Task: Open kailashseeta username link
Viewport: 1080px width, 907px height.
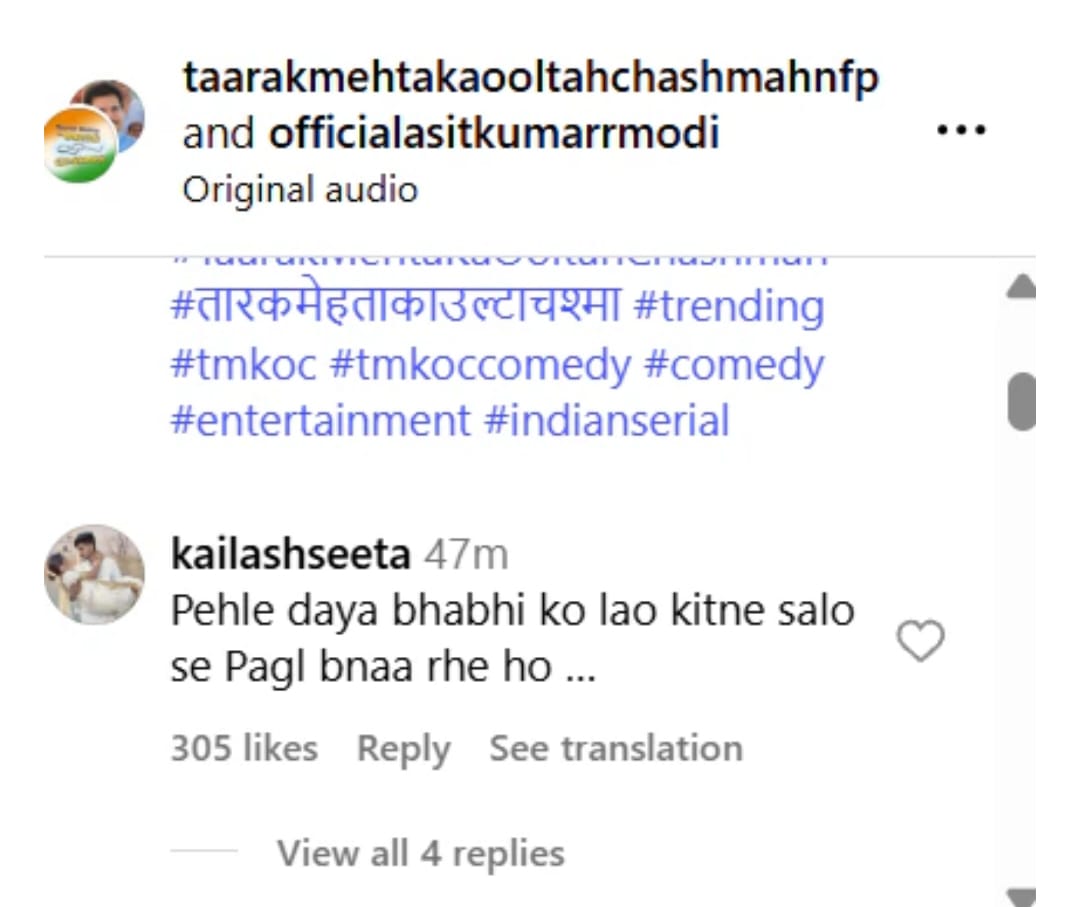Action: point(290,554)
